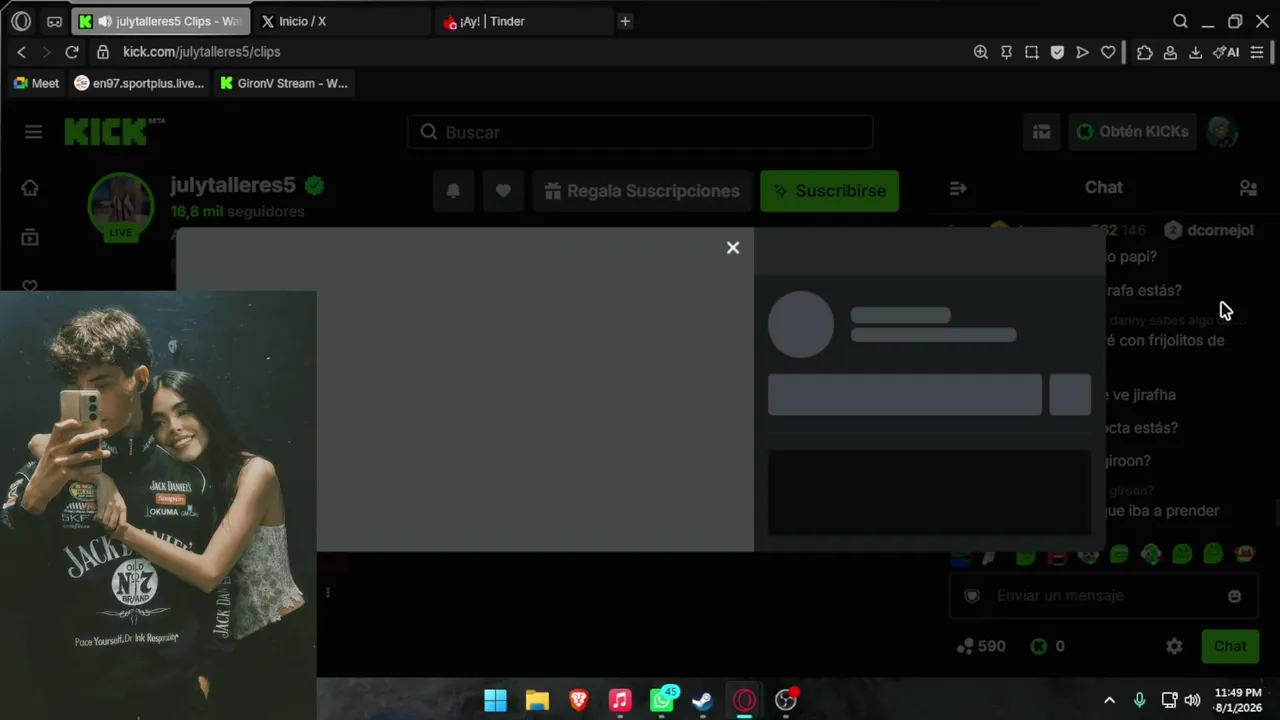Viewport: 1280px width, 720px height.
Task: Click the Obtén KICKs button
Action: (1133, 132)
